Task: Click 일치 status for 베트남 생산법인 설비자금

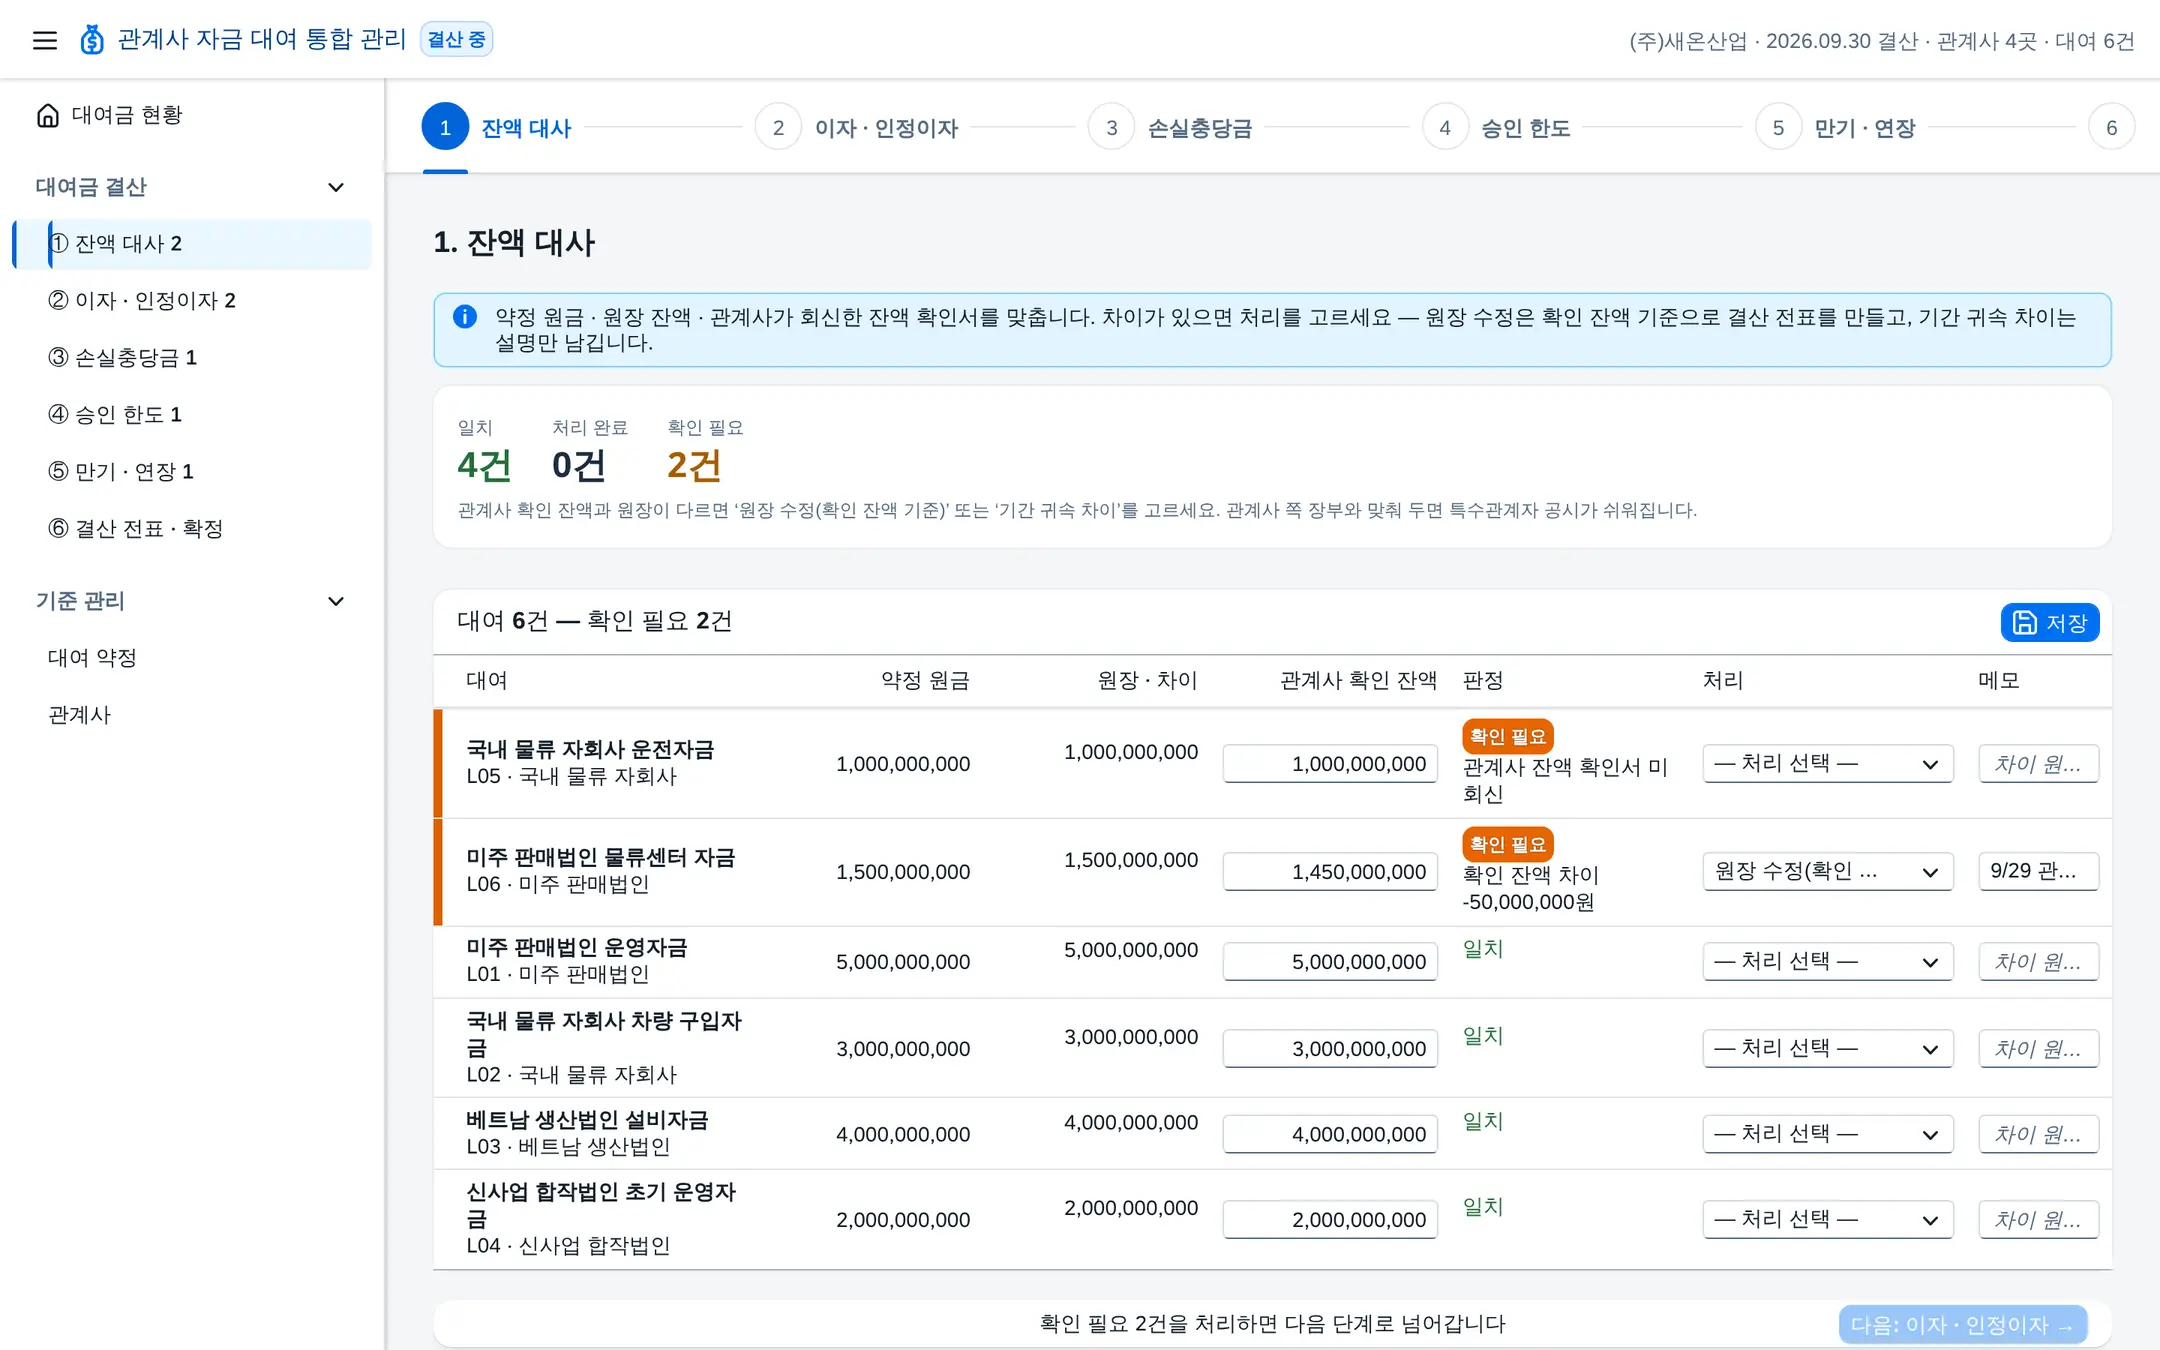Action: coord(1483,1122)
